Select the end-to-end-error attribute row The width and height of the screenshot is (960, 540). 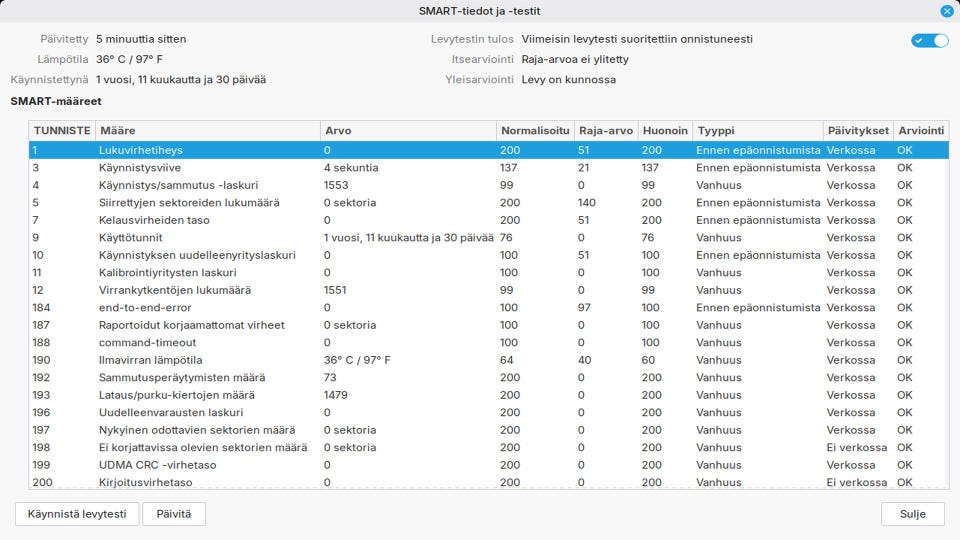pos(489,307)
